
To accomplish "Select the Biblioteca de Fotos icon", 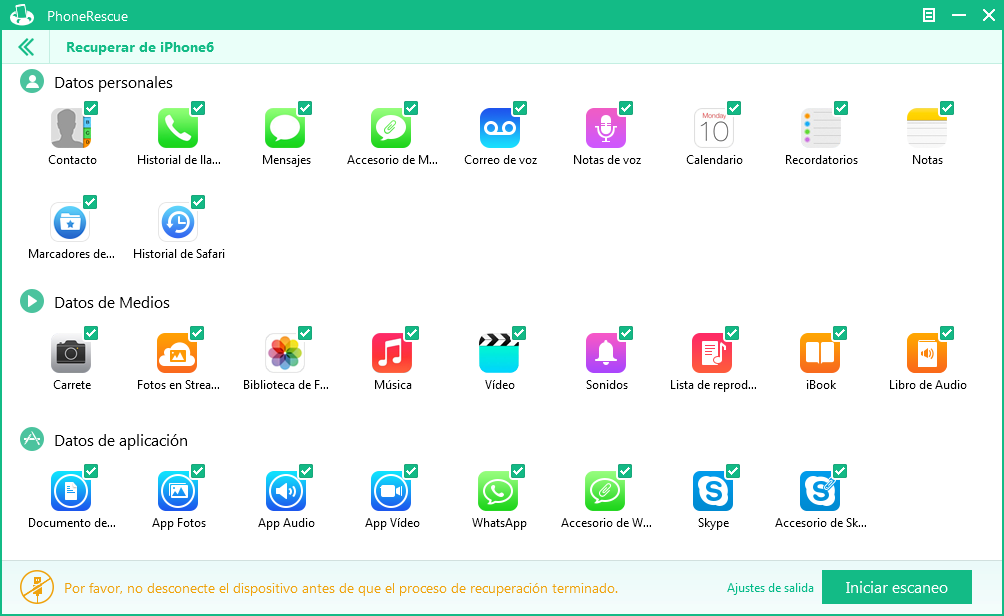I will click(x=285, y=353).
